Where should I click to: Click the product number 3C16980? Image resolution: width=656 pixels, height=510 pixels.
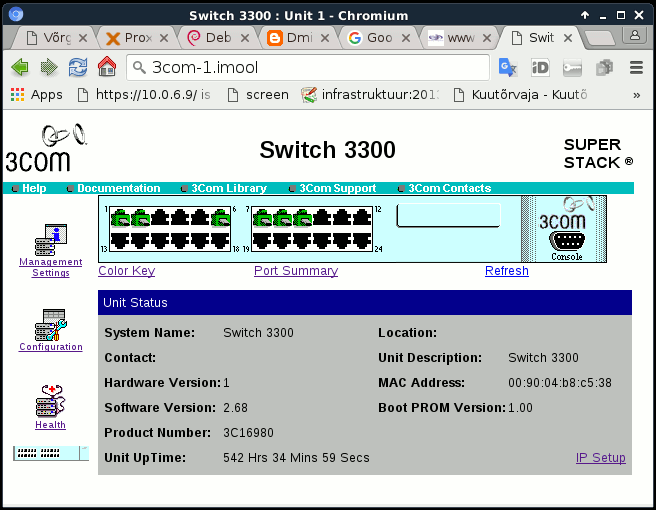248,433
